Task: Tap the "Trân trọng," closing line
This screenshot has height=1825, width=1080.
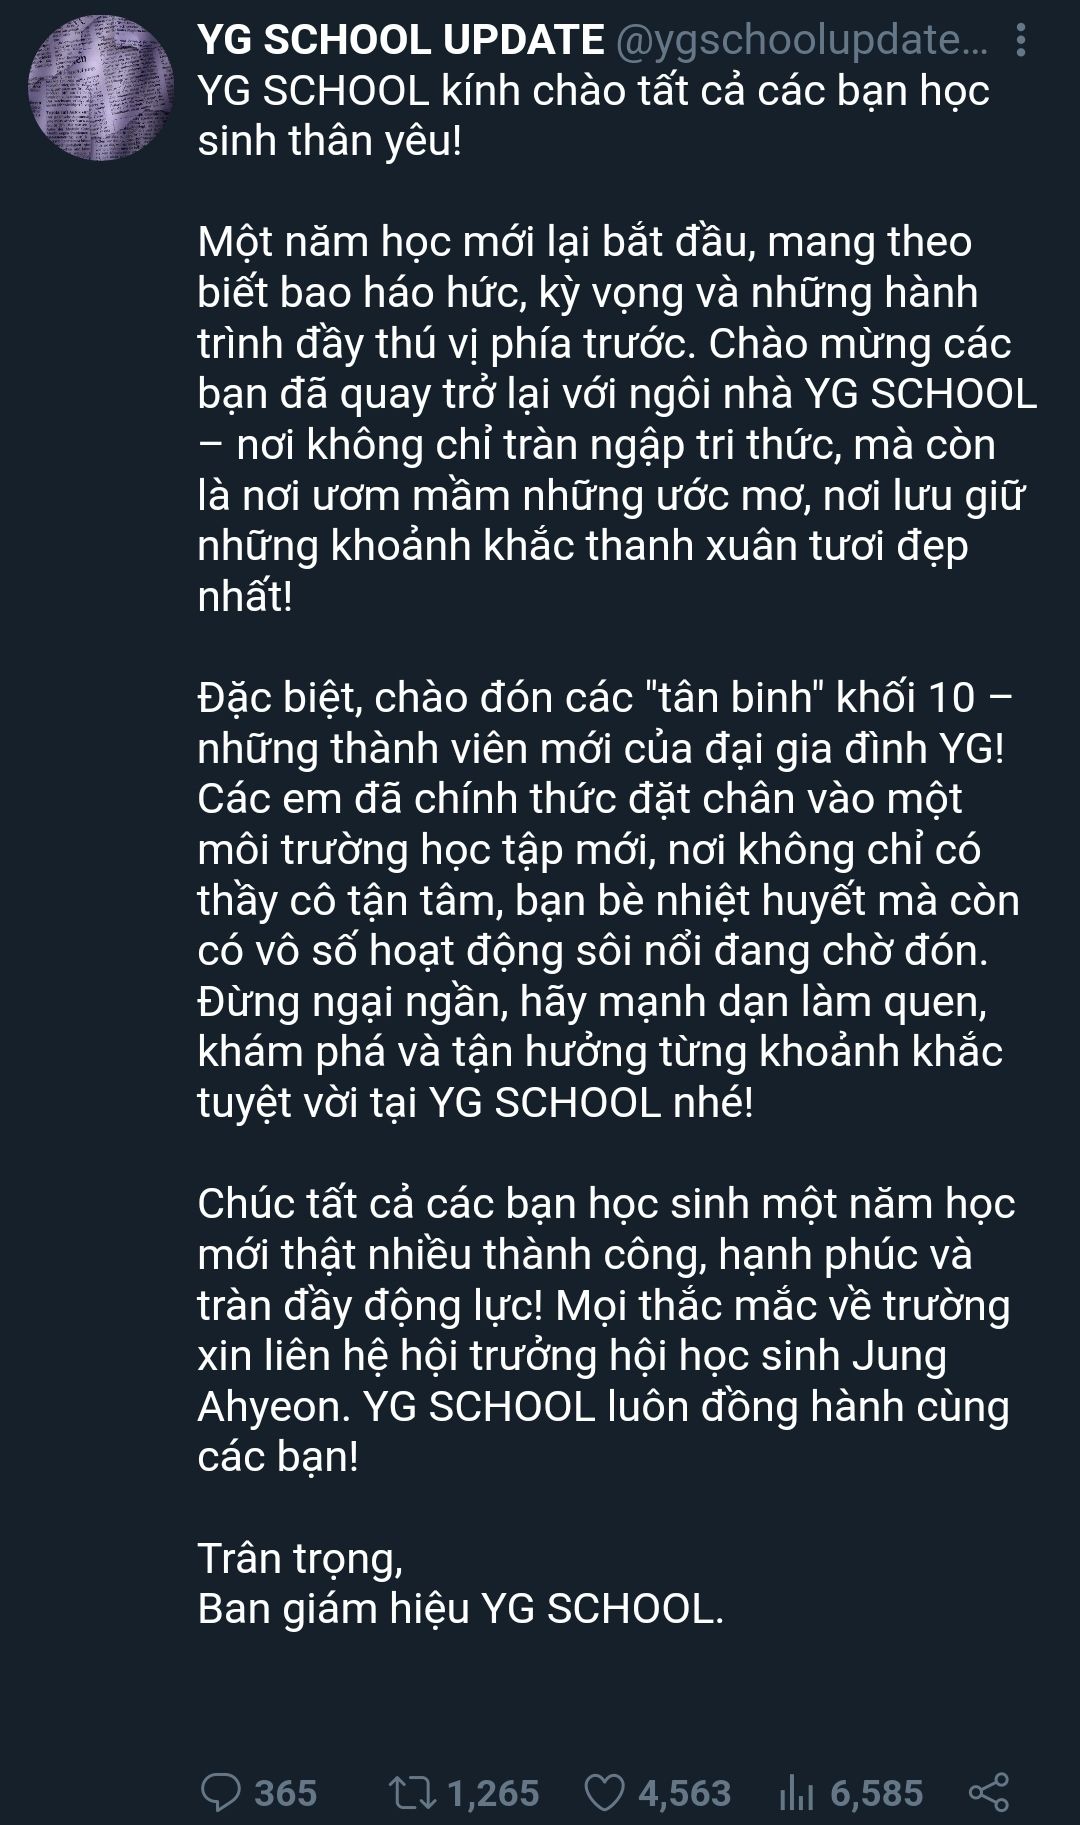Action: coord(300,1559)
